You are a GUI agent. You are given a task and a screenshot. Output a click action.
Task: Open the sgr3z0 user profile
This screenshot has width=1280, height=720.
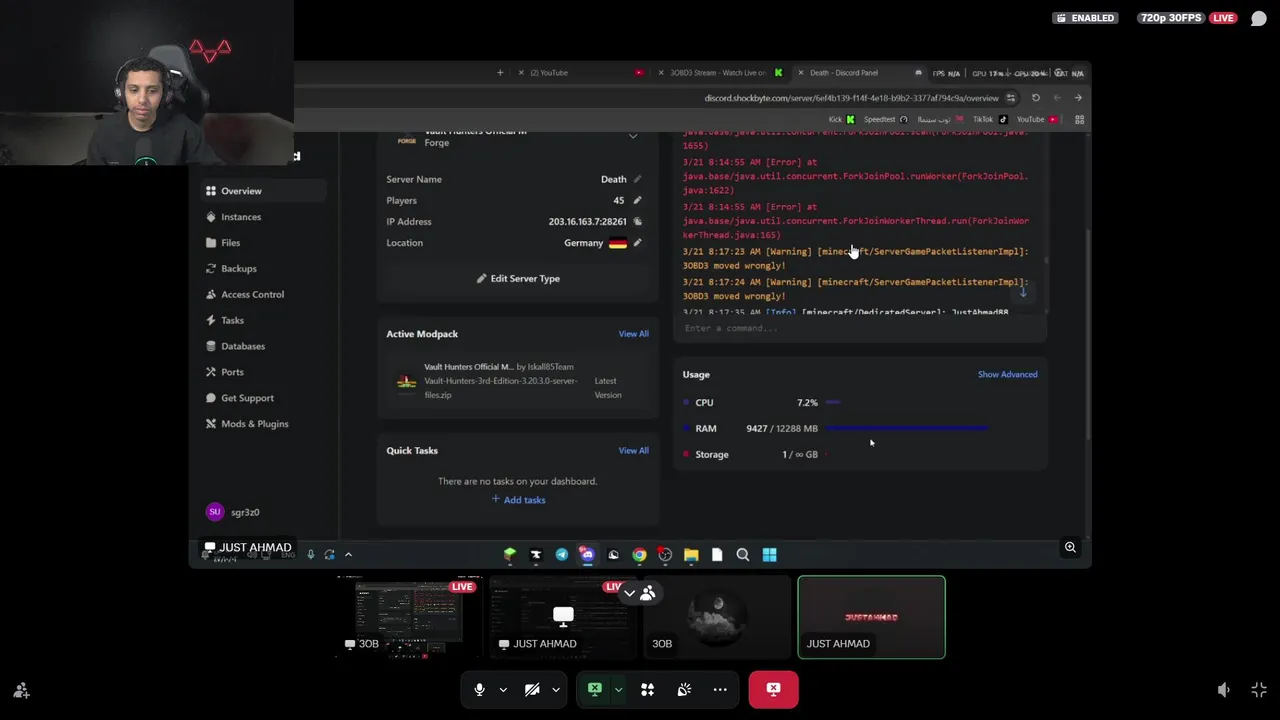233,512
